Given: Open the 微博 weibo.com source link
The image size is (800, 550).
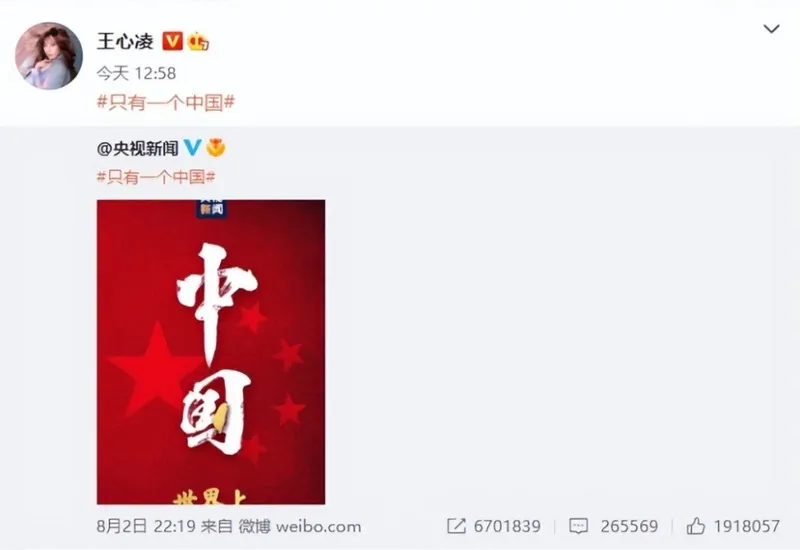Looking at the screenshot, I should pyautogui.click(x=300, y=526).
